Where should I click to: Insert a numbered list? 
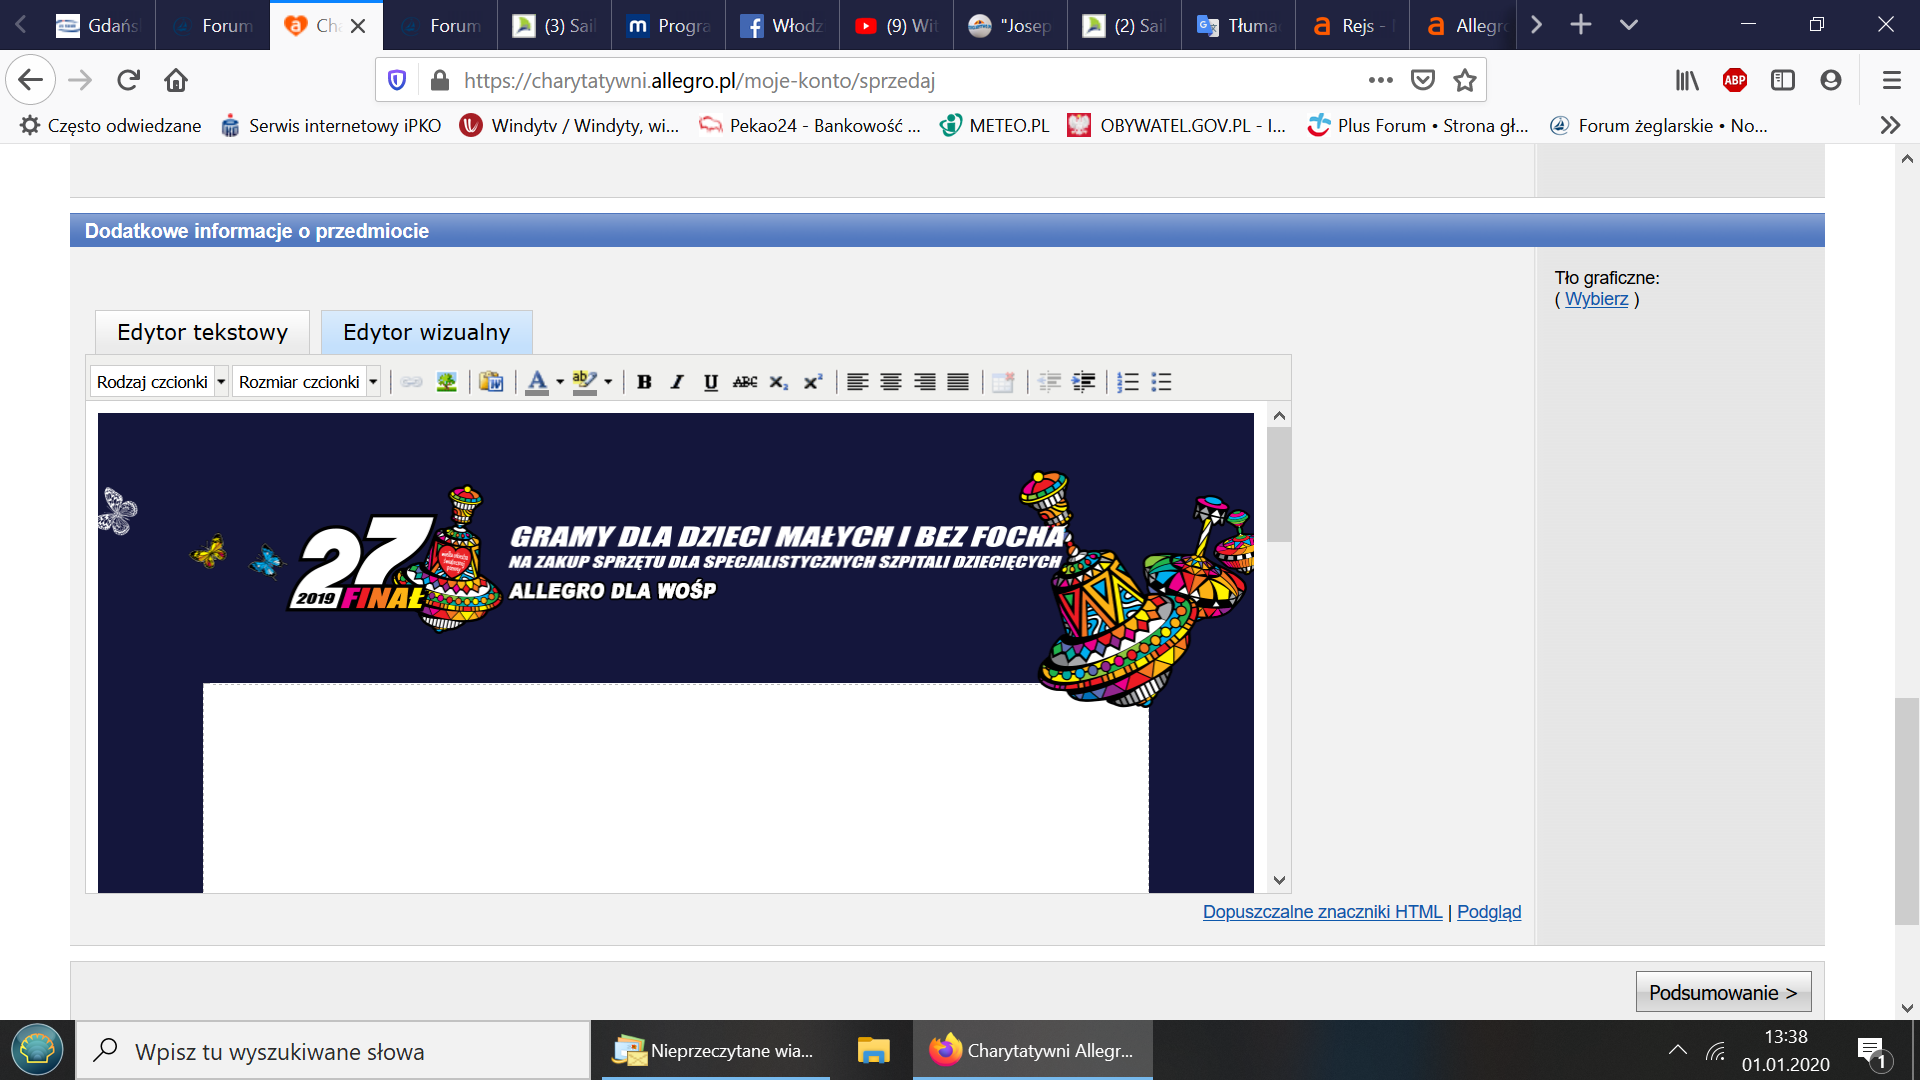point(1128,382)
